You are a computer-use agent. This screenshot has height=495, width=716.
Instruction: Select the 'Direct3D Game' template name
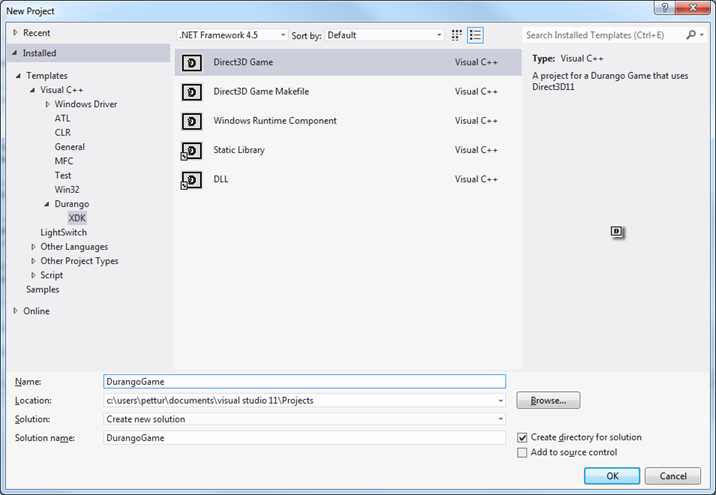click(x=243, y=62)
